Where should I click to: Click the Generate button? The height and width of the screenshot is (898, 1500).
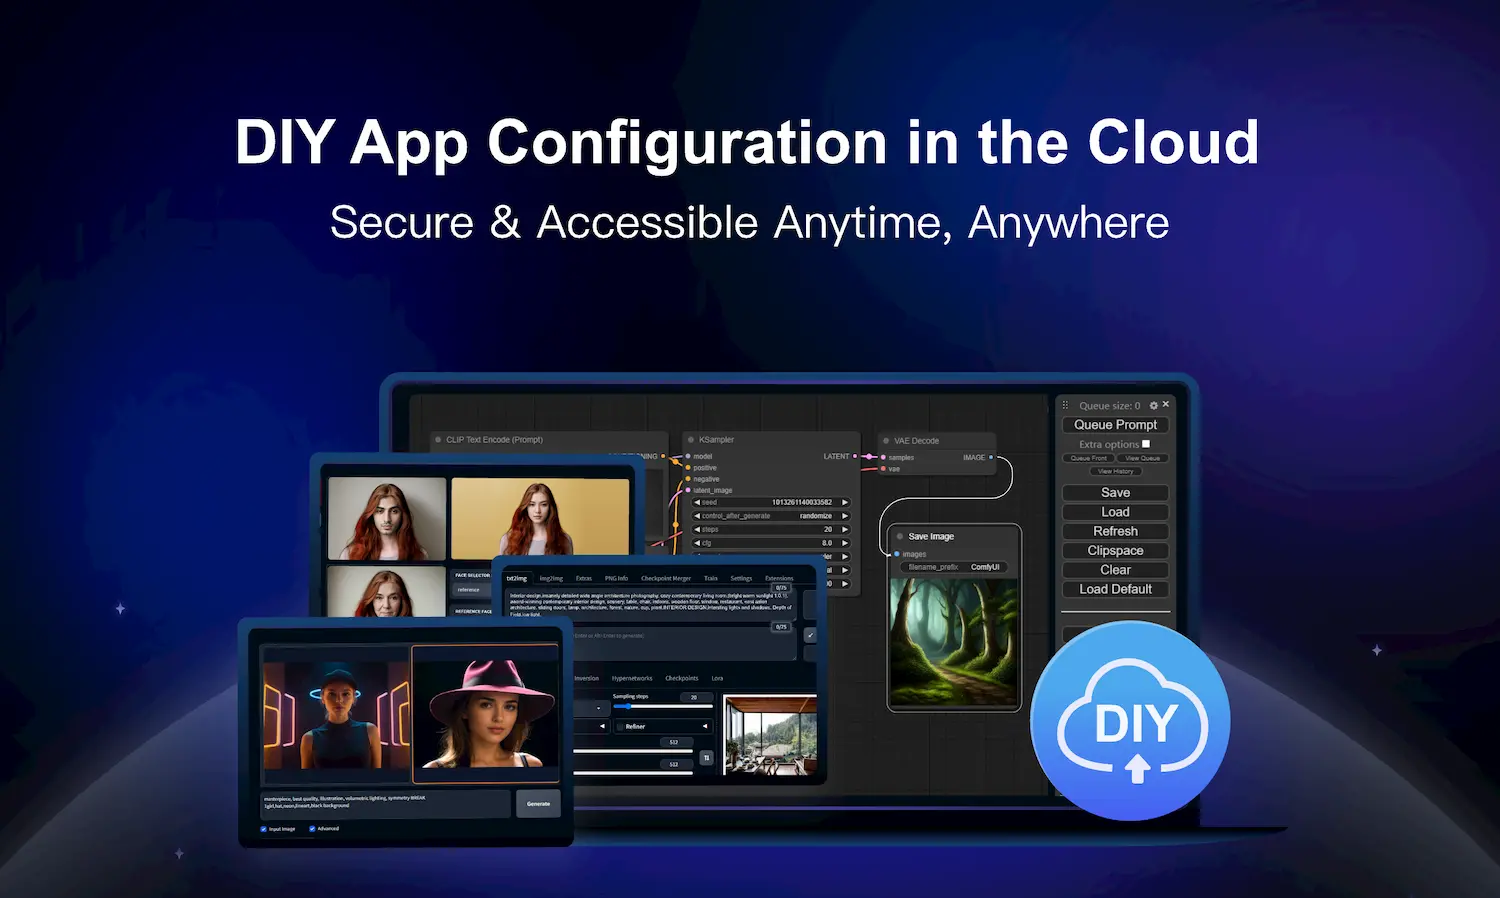pyautogui.click(x=538, y=804)
